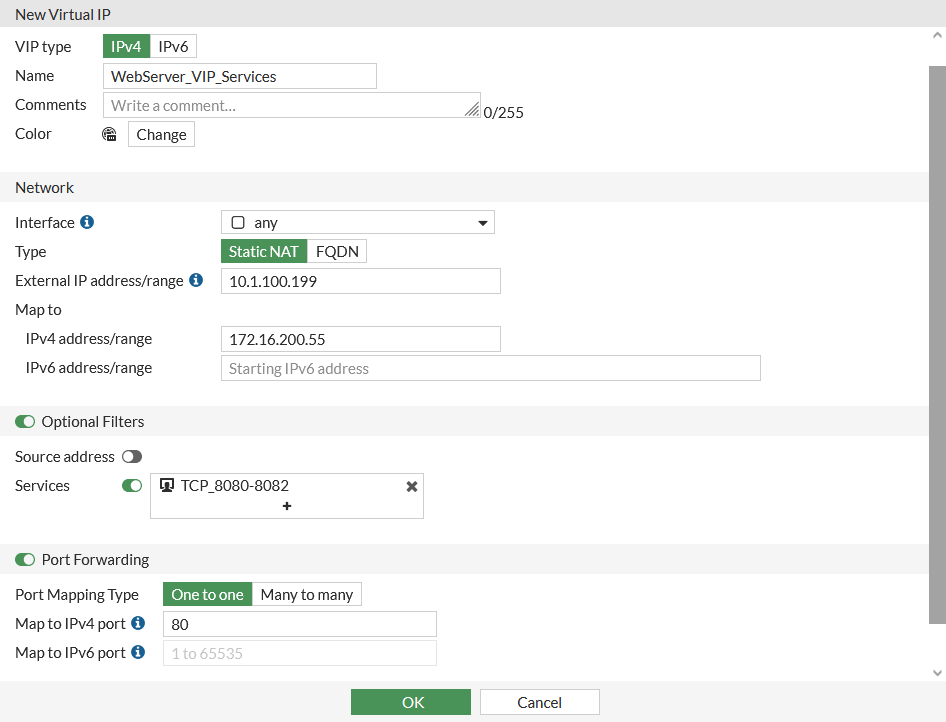946x722 pixels.
Task: Remove the TCP_8080-8082 service with the X
Action: point(411,486)
